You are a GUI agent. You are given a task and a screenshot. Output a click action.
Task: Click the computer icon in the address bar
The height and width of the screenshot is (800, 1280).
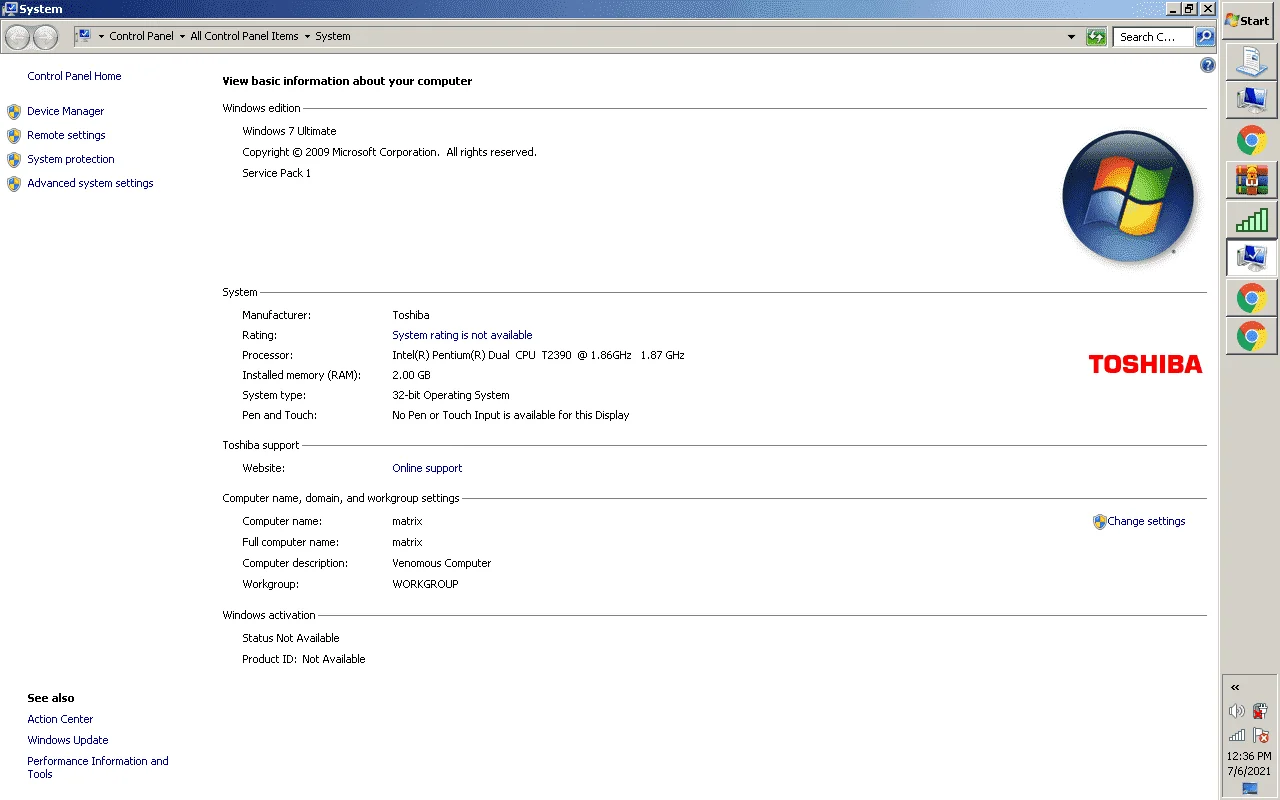point(84,36)
